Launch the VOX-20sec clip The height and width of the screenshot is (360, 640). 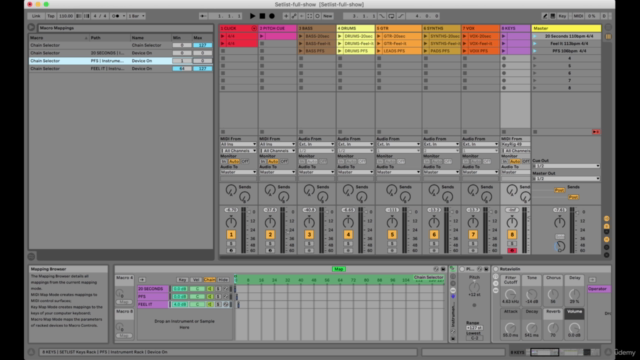464,36
